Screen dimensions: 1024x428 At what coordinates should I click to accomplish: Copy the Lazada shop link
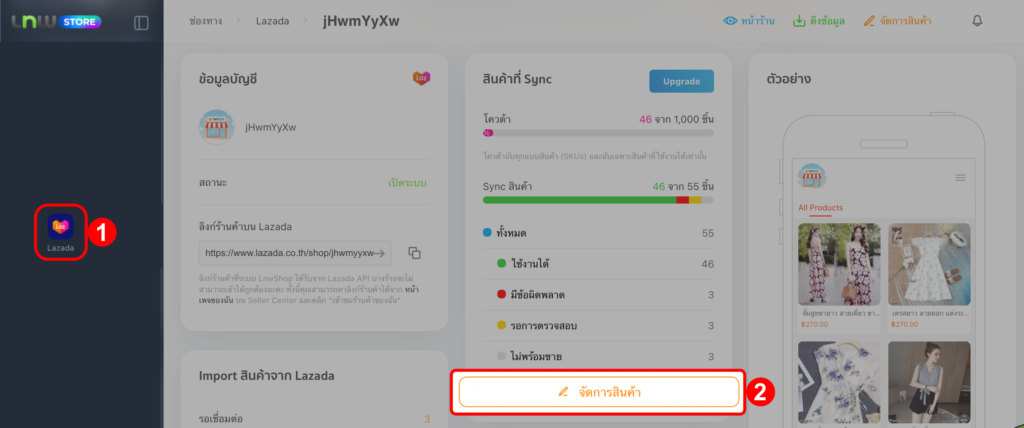pos(415,253)
